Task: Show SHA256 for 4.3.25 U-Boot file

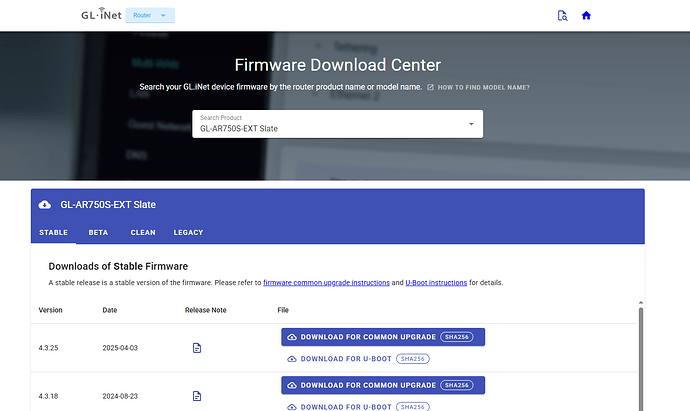Action: tap(413, 359)
